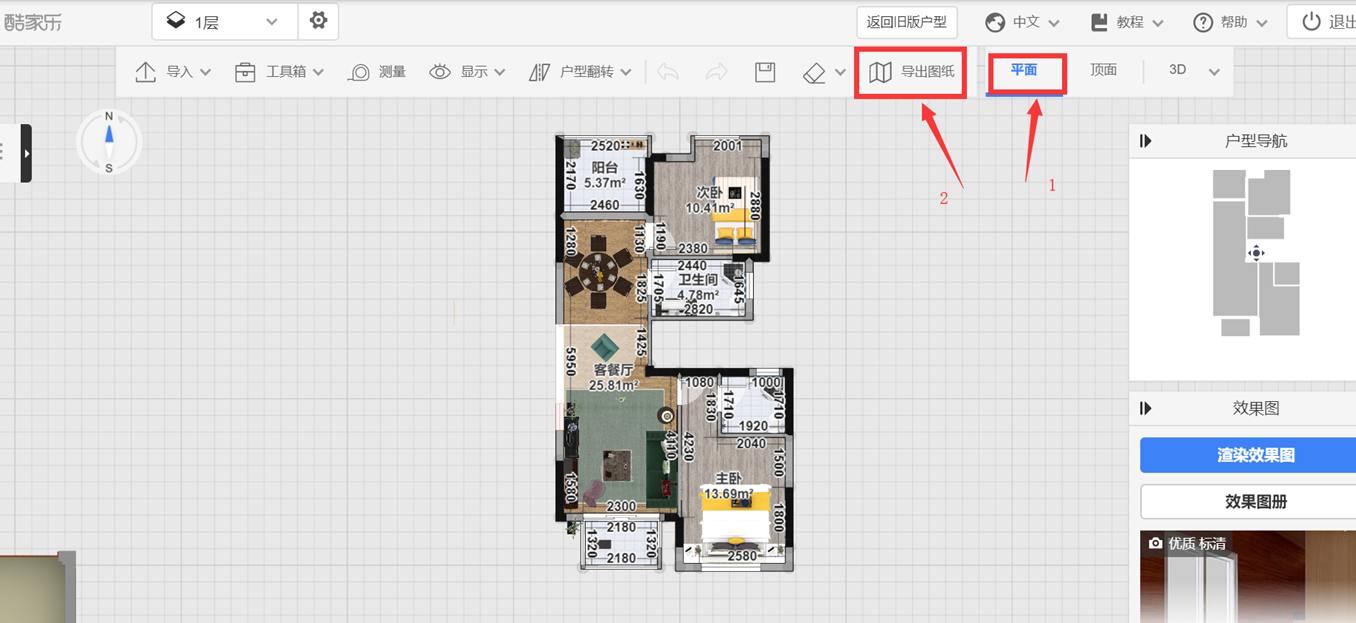Select the eraser clear tool

(x=814, y=72)
